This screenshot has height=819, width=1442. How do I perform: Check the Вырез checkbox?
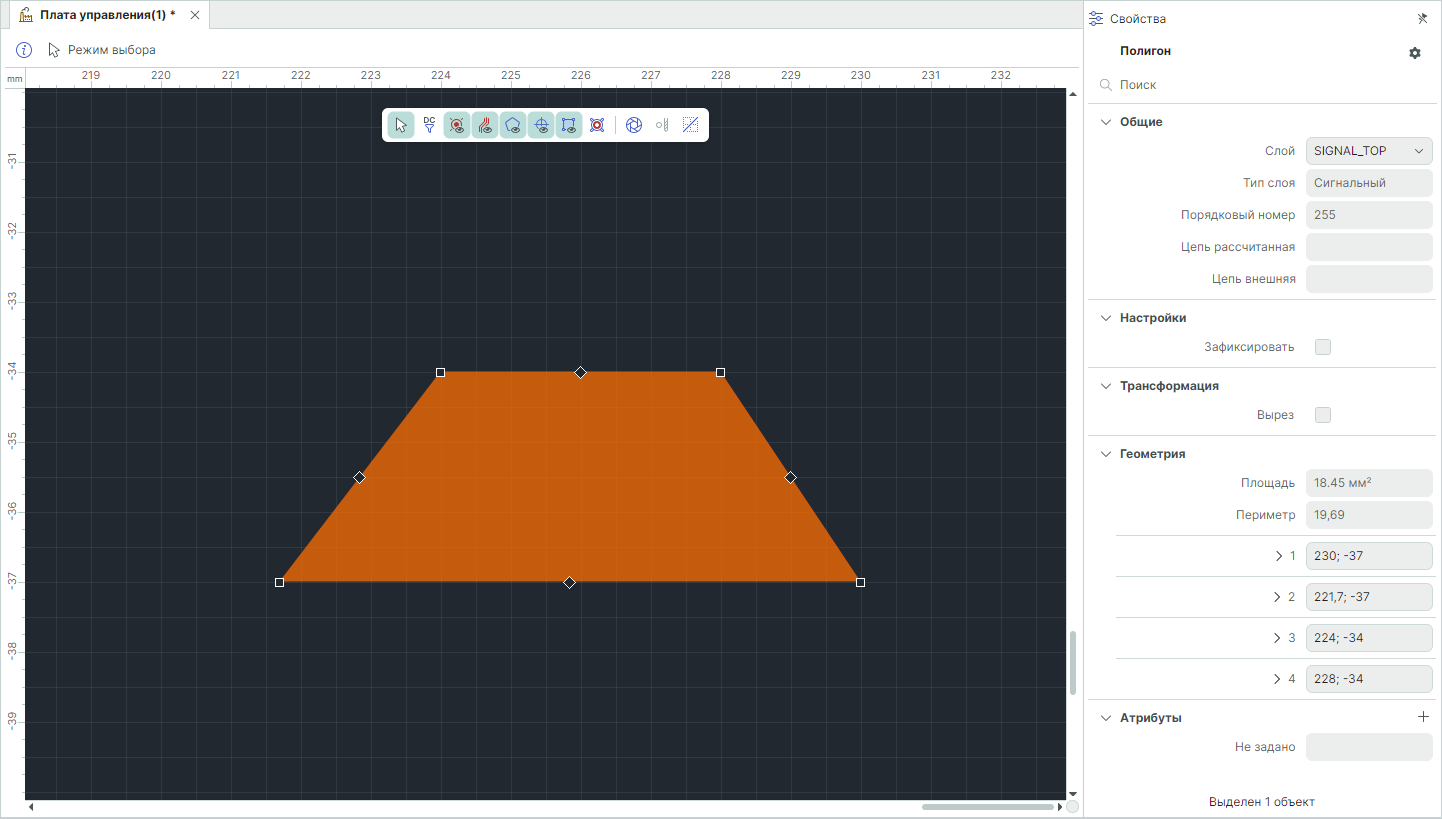tap(1323, 415)
